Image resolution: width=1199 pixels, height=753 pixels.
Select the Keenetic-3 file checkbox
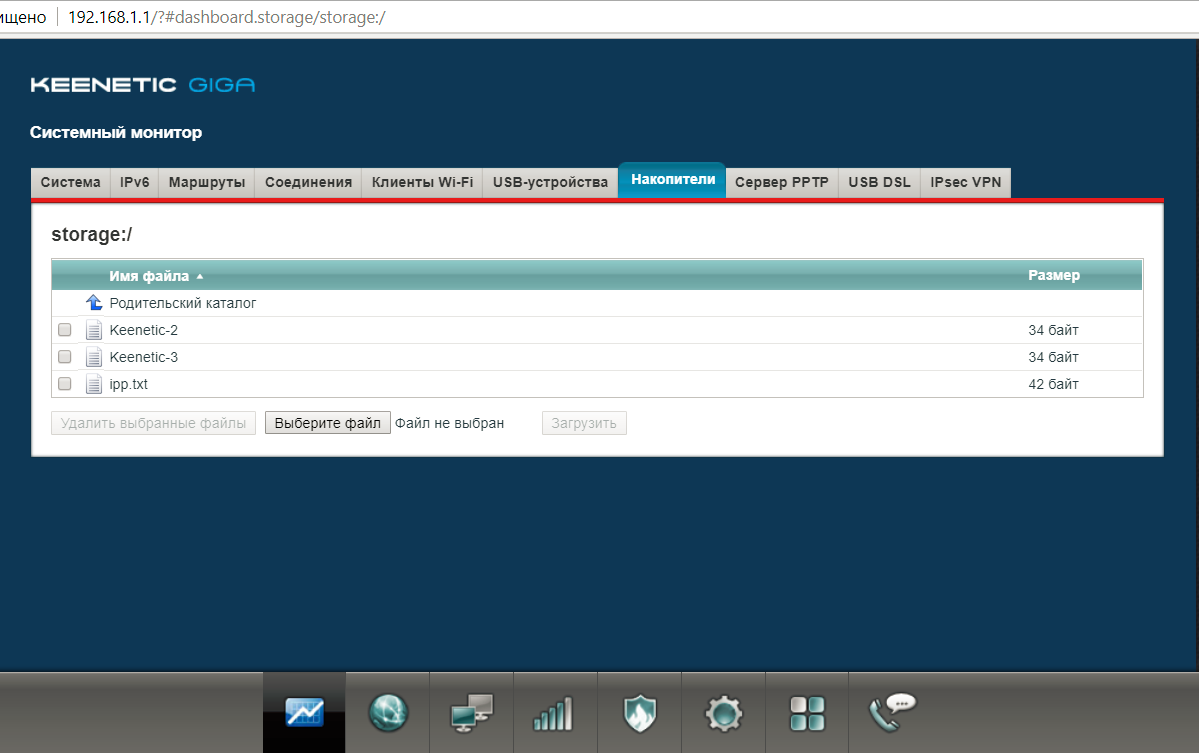(x=65, y=357)
